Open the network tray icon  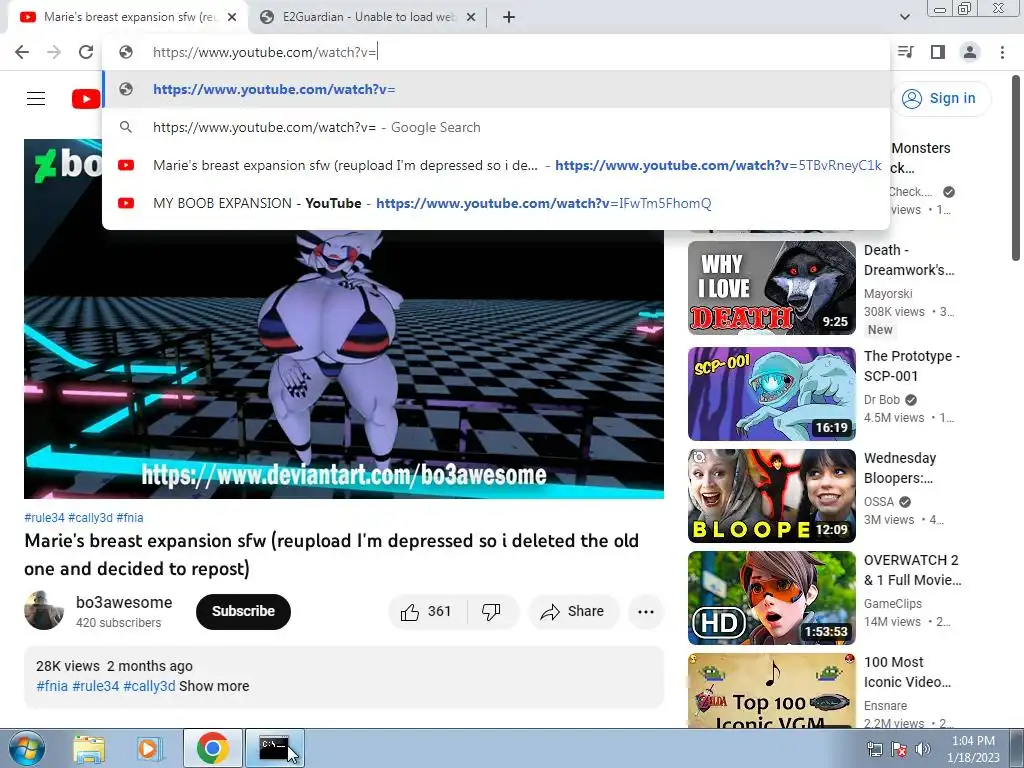pyautogui.click(x=874, y=749)
